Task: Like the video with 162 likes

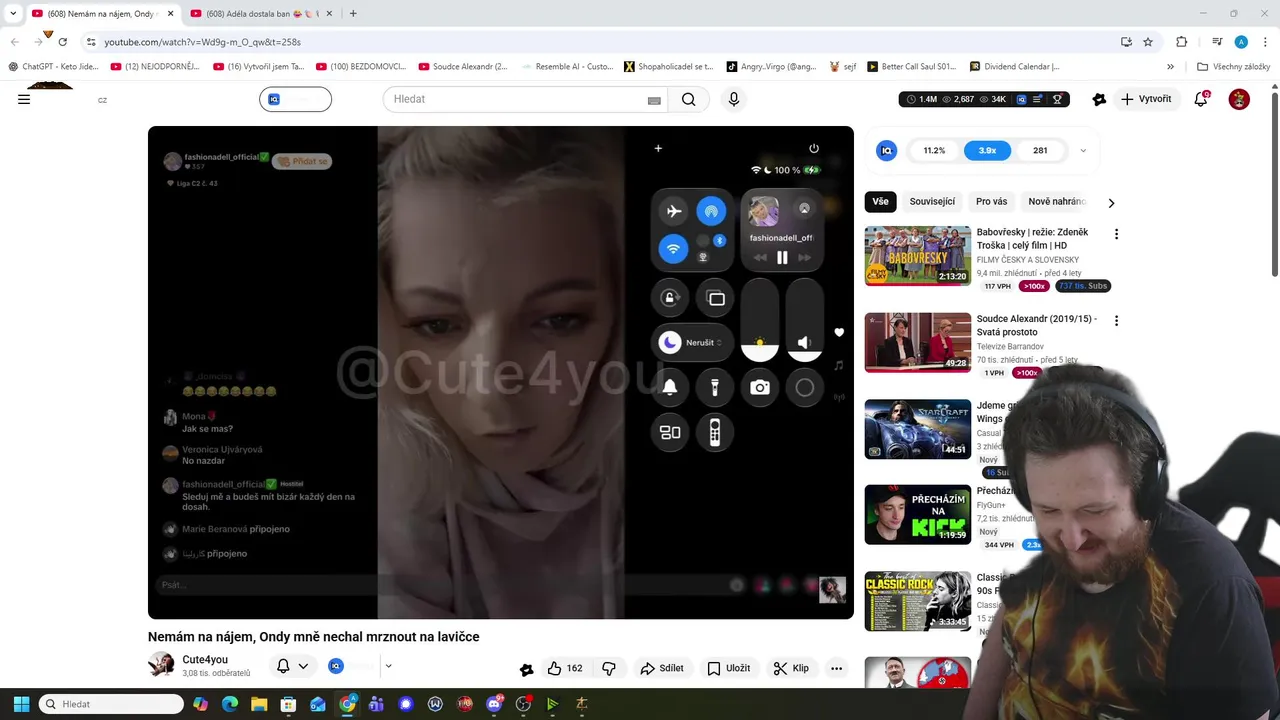Action: coord(565,668)
